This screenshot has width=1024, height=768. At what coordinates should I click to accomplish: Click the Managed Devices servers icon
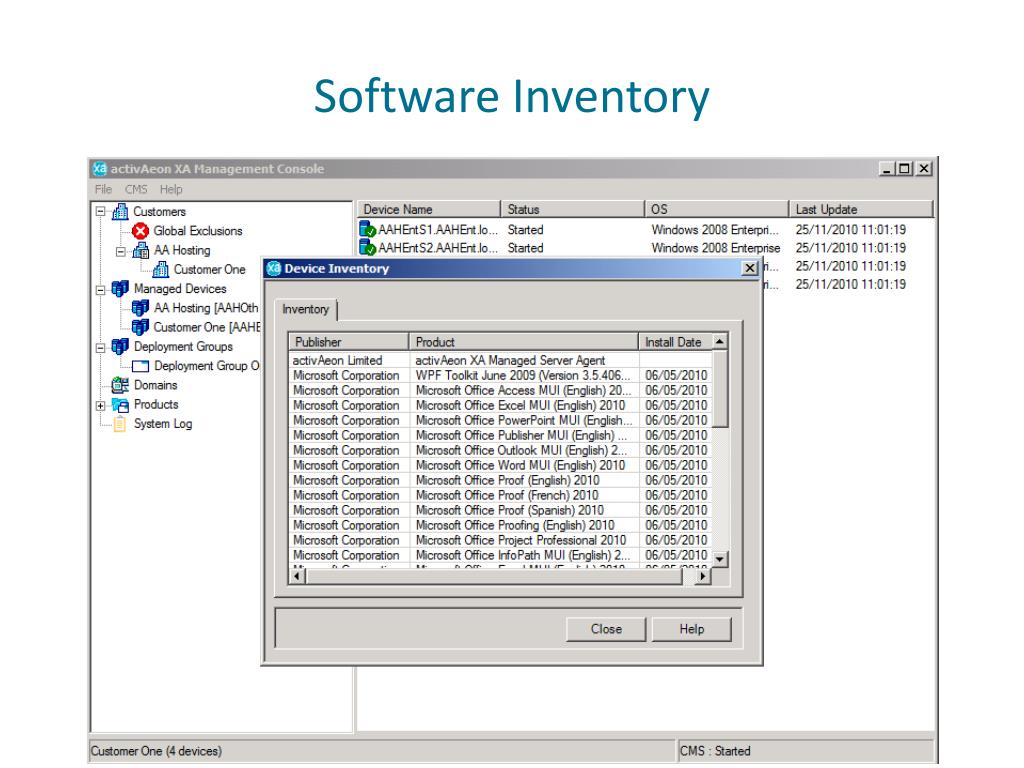pos(120,289)
